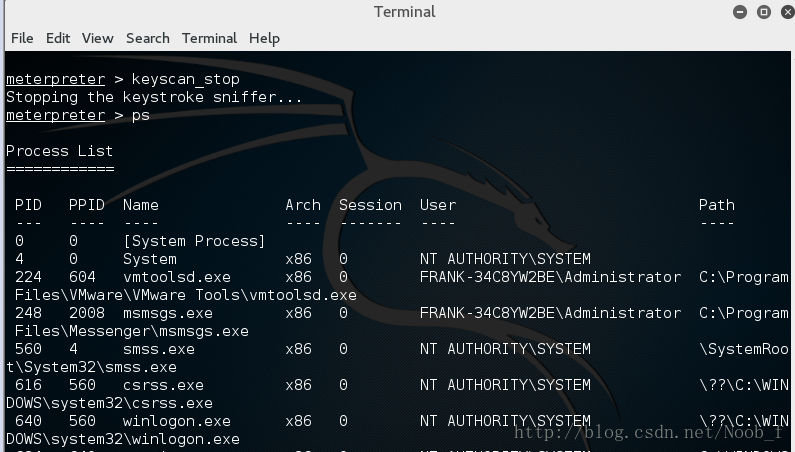Viewport: 795px width, 452px height.
Task: Click the Terminal window title
Action: 405,12
